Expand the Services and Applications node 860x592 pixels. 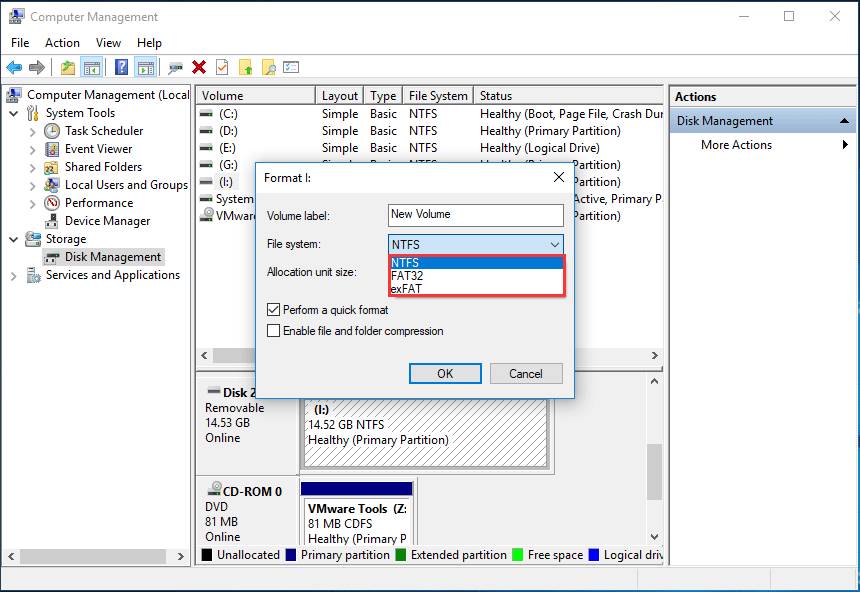[16, 275]
